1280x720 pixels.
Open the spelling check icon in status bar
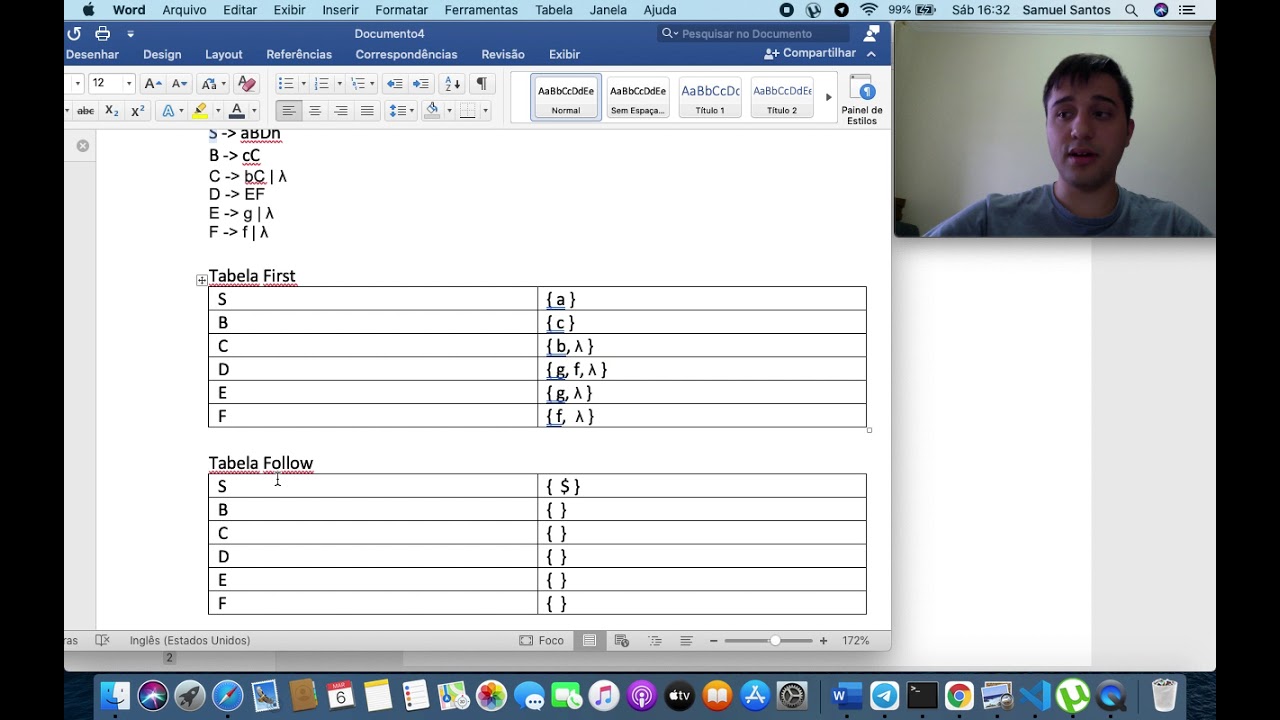[x=102, y=640]
